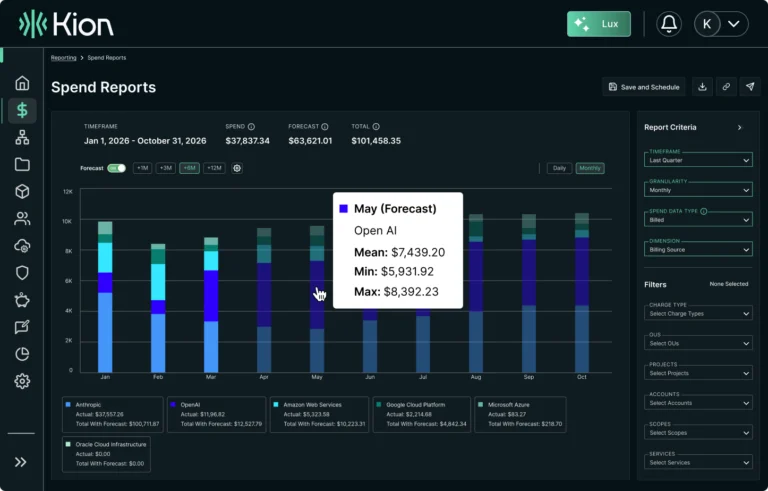Copy the report link icon
The width and height of the screenshot is (768, 491).
[x=726, y=87]
